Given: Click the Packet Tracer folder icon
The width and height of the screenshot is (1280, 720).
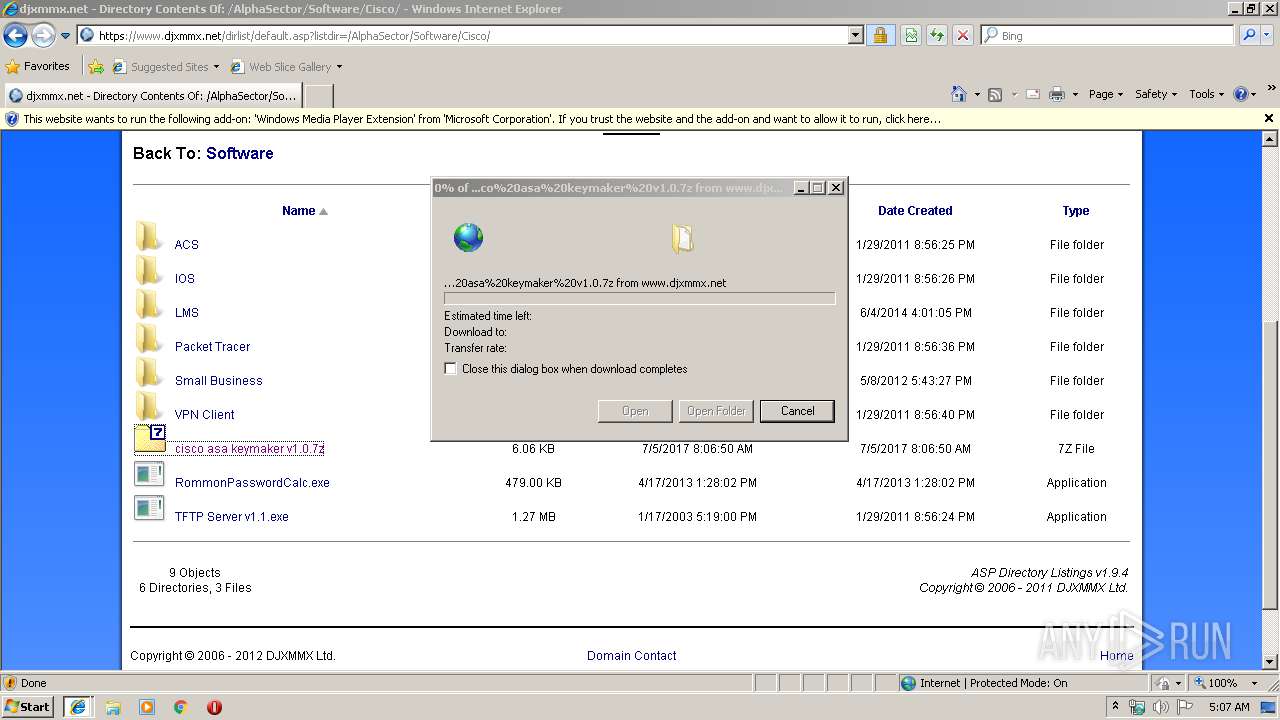Looking at the screenshot, I should click(148, 340).
